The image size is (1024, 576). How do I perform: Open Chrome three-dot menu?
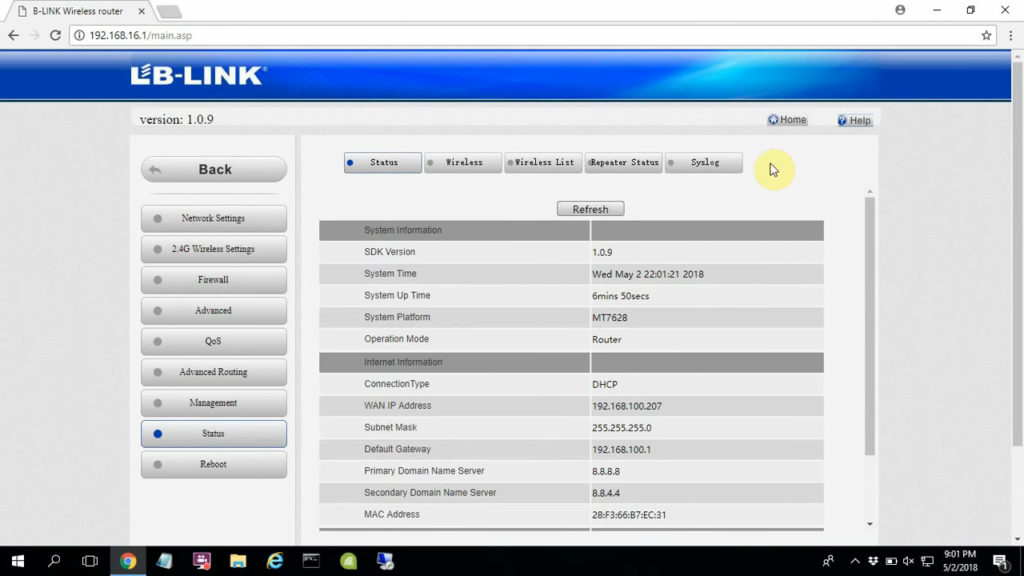click(x=1011, y=35)
